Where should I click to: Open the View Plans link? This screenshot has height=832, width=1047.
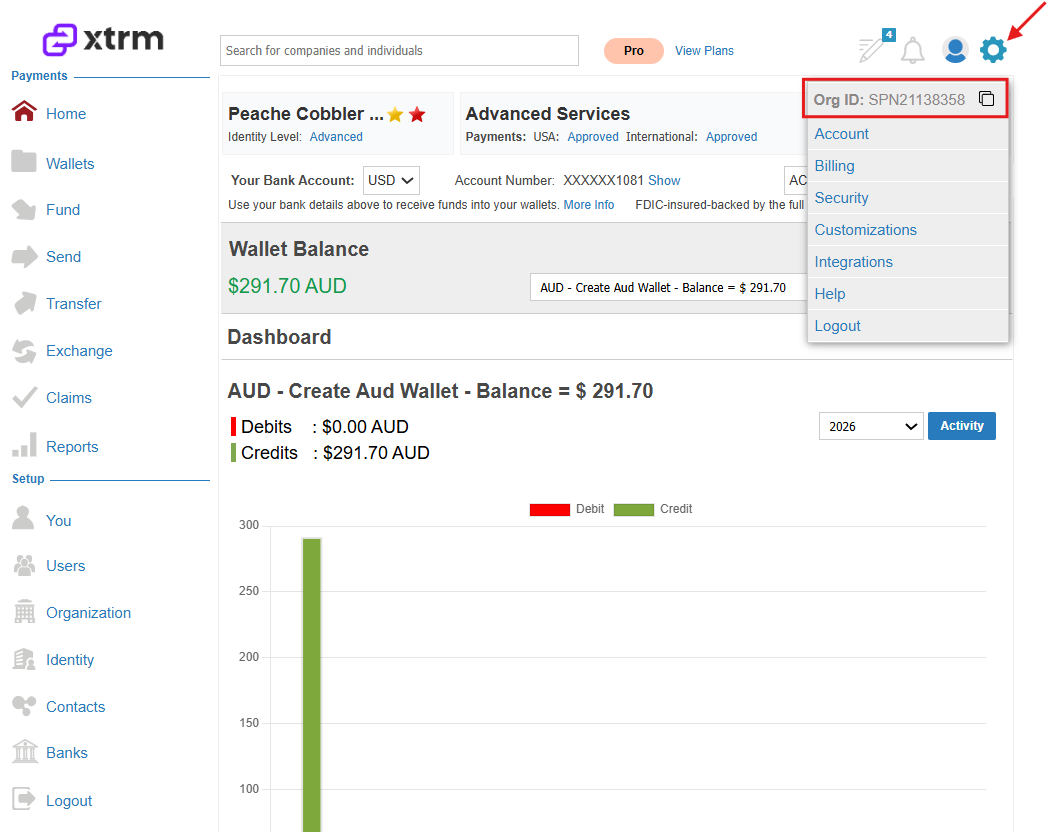click(704, 51)
